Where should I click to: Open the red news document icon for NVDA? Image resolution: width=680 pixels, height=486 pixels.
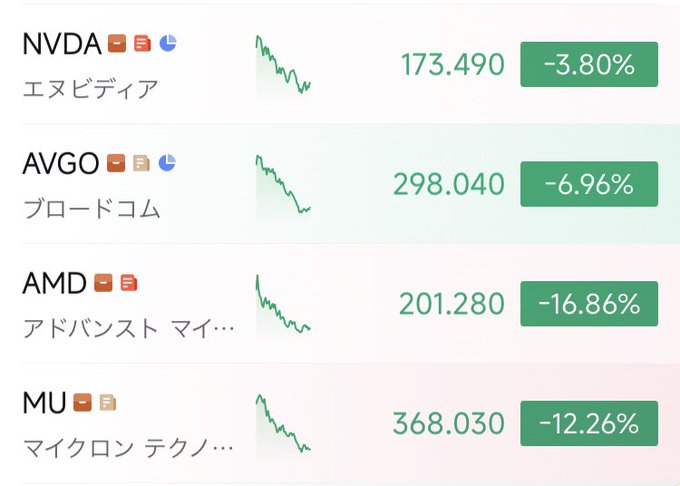142,43
